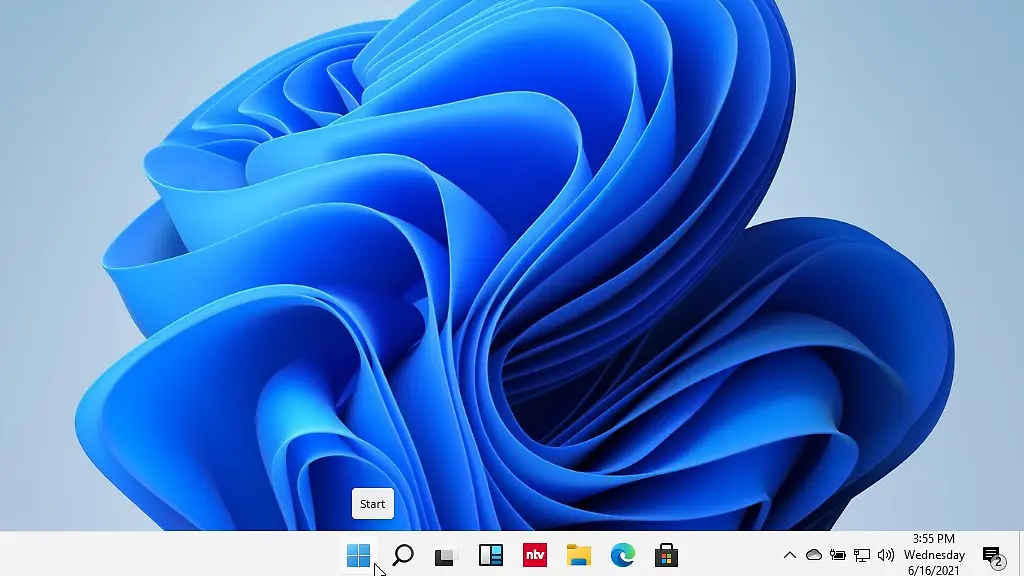1024x576 pixels.
Task: Launch the ntv app from taskbar
Action: [x=534, y=555]
